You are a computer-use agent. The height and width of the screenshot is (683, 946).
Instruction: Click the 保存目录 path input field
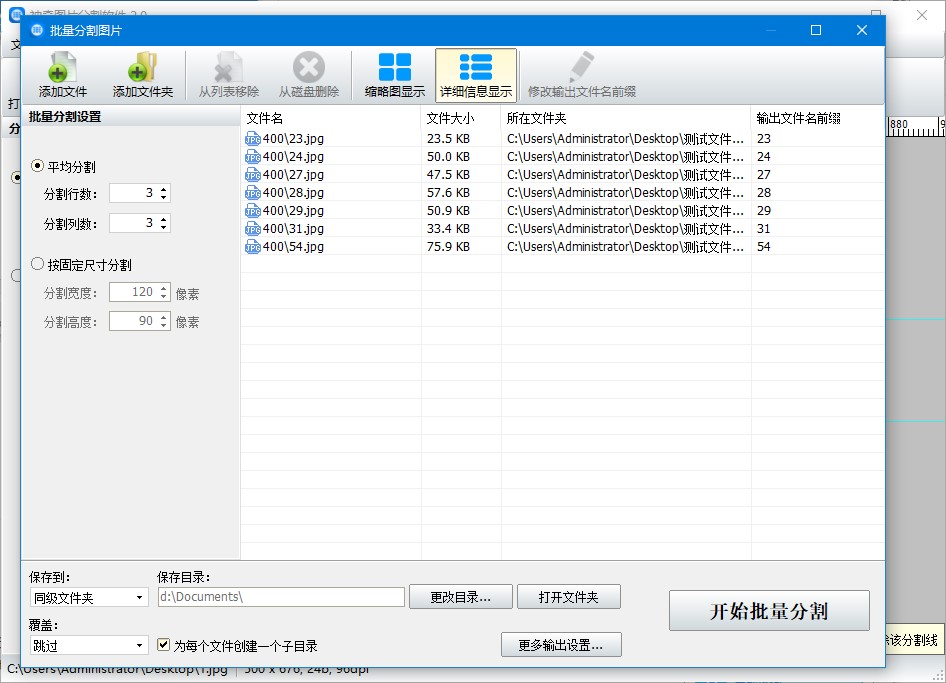pos(280,598)
